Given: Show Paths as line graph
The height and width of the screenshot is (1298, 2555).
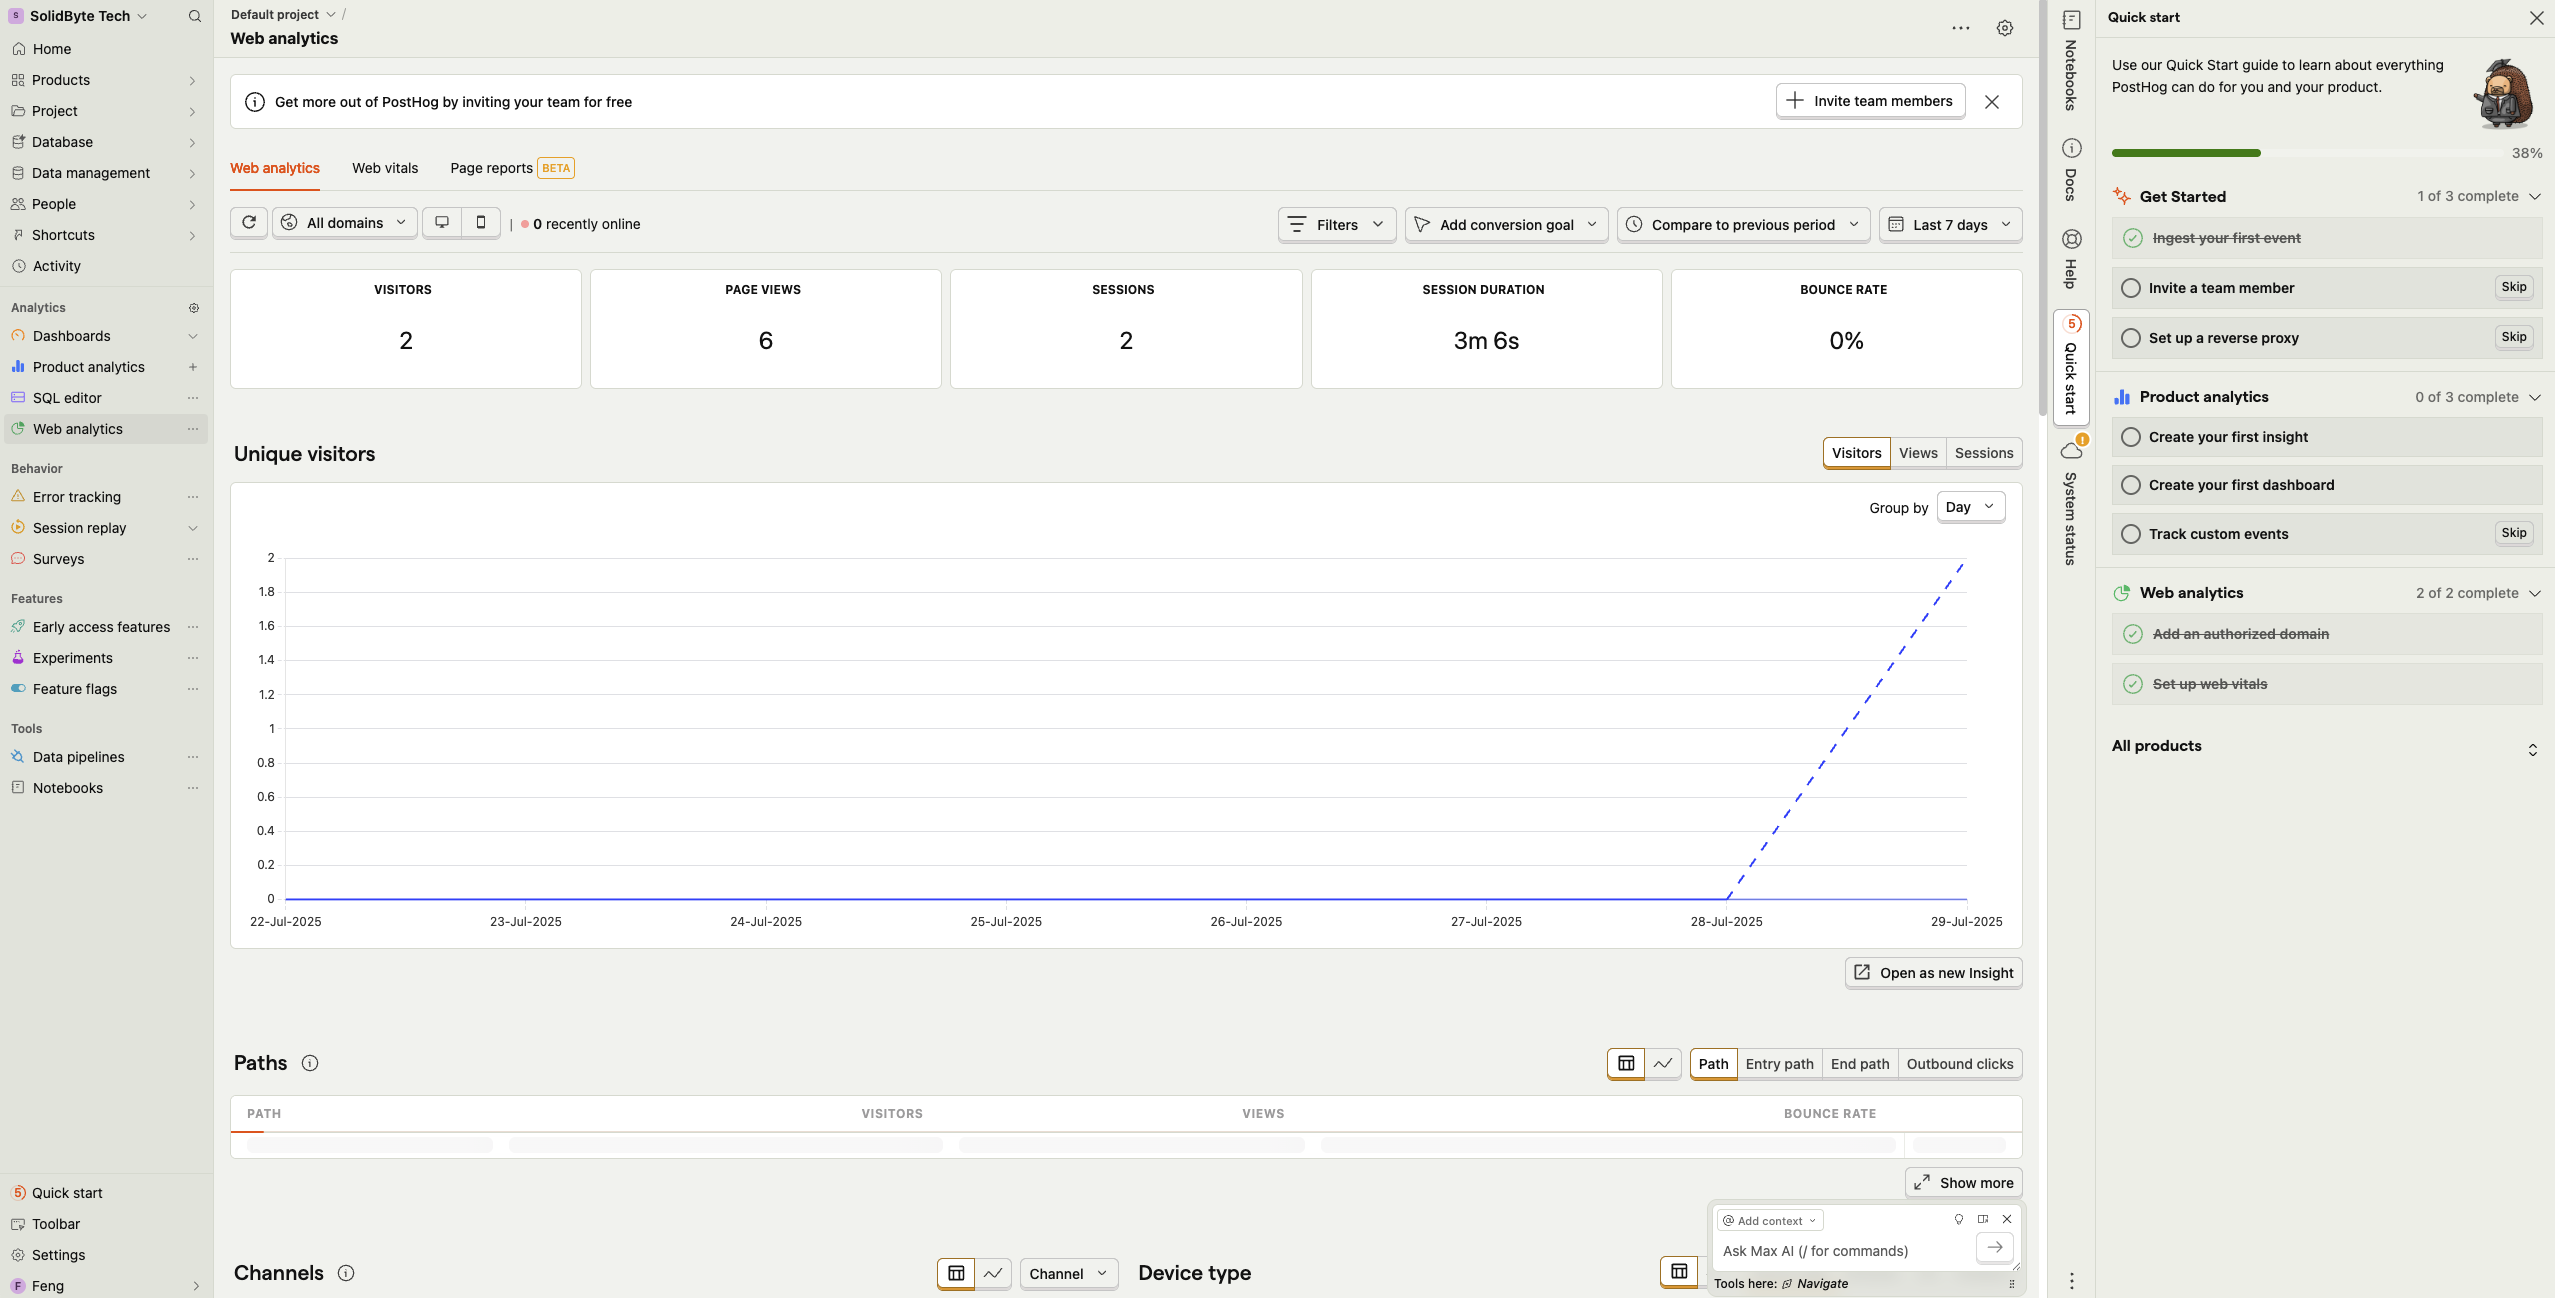Looking at the screenshot, I should point(1663,1063).
